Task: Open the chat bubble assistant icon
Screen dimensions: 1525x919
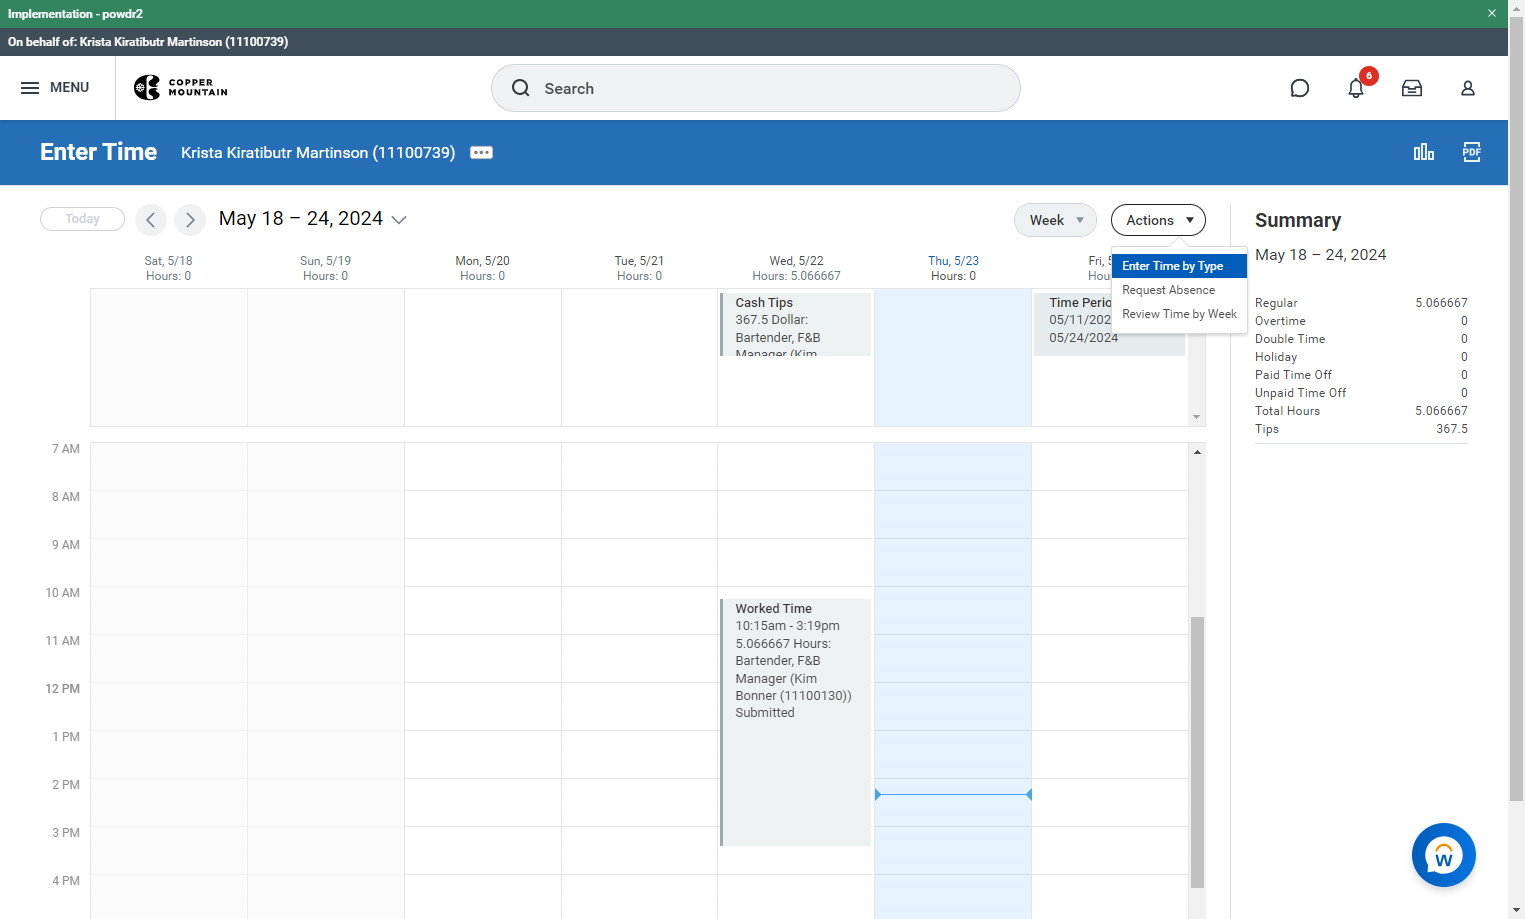Action: (1300, 88)
